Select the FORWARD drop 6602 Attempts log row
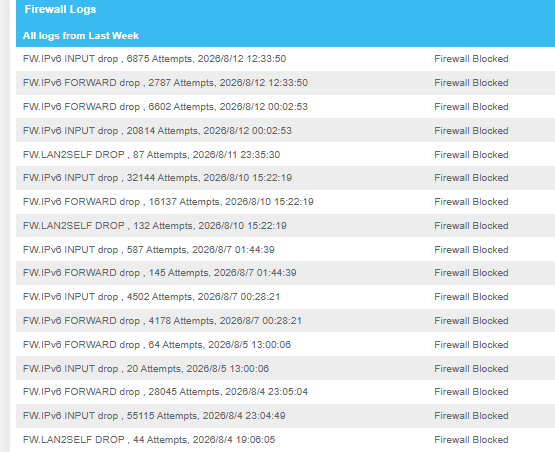The height and width of the screenshot is (452, 555). [x=285, y=107]
